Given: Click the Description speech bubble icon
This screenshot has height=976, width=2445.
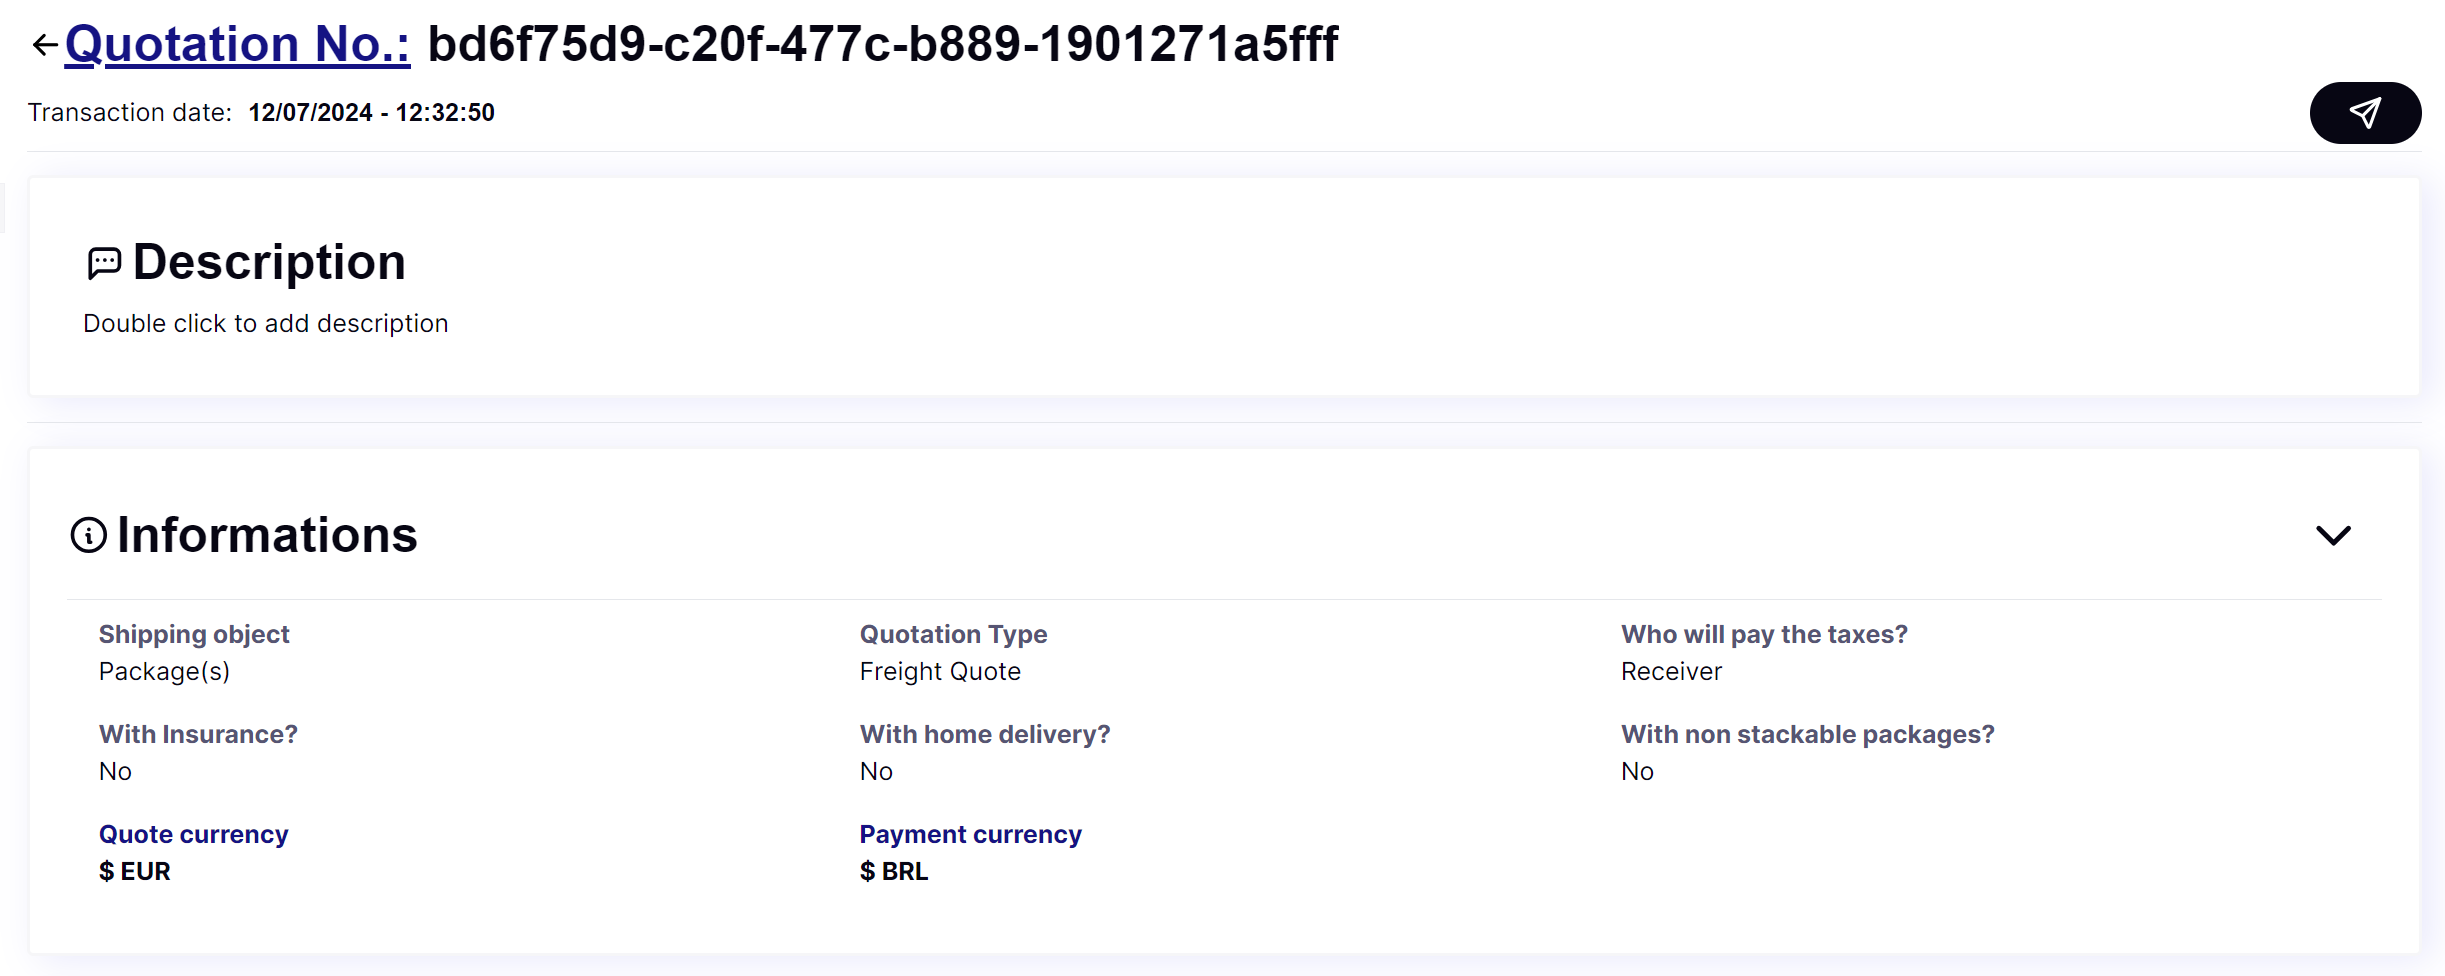Looking at the screenshot, I should point(104,263).
